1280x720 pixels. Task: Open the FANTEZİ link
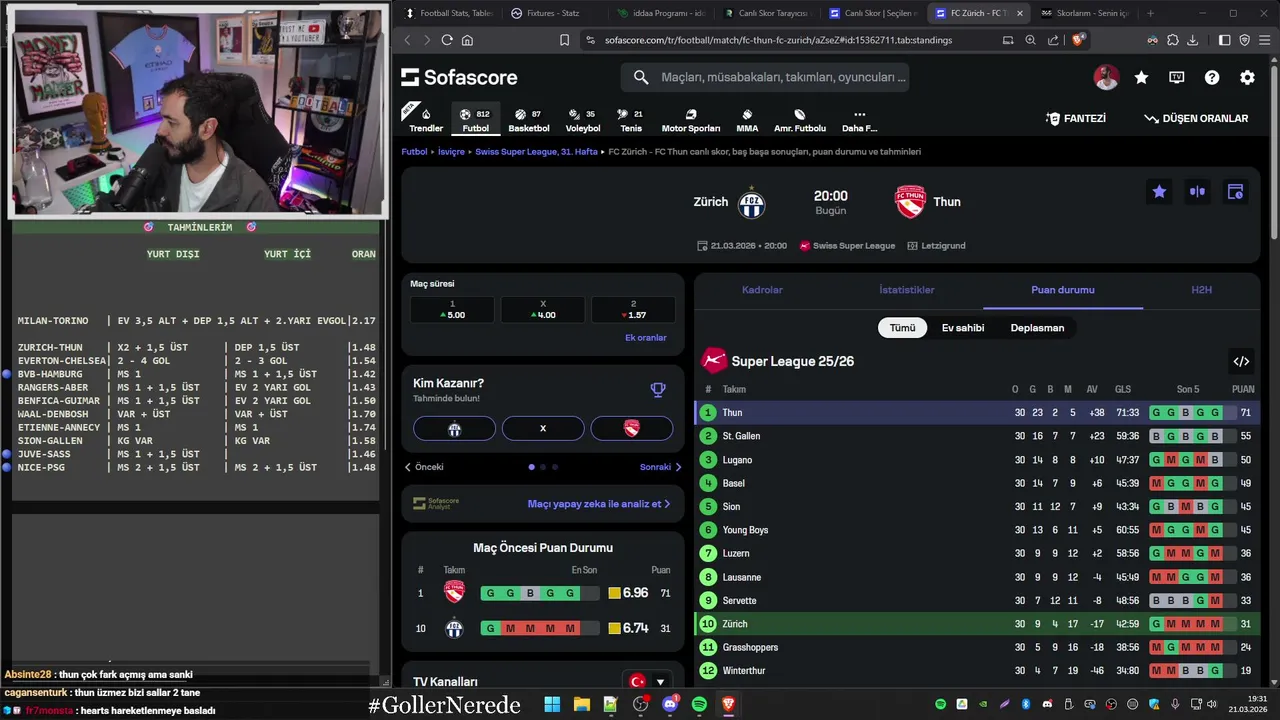1076,118
